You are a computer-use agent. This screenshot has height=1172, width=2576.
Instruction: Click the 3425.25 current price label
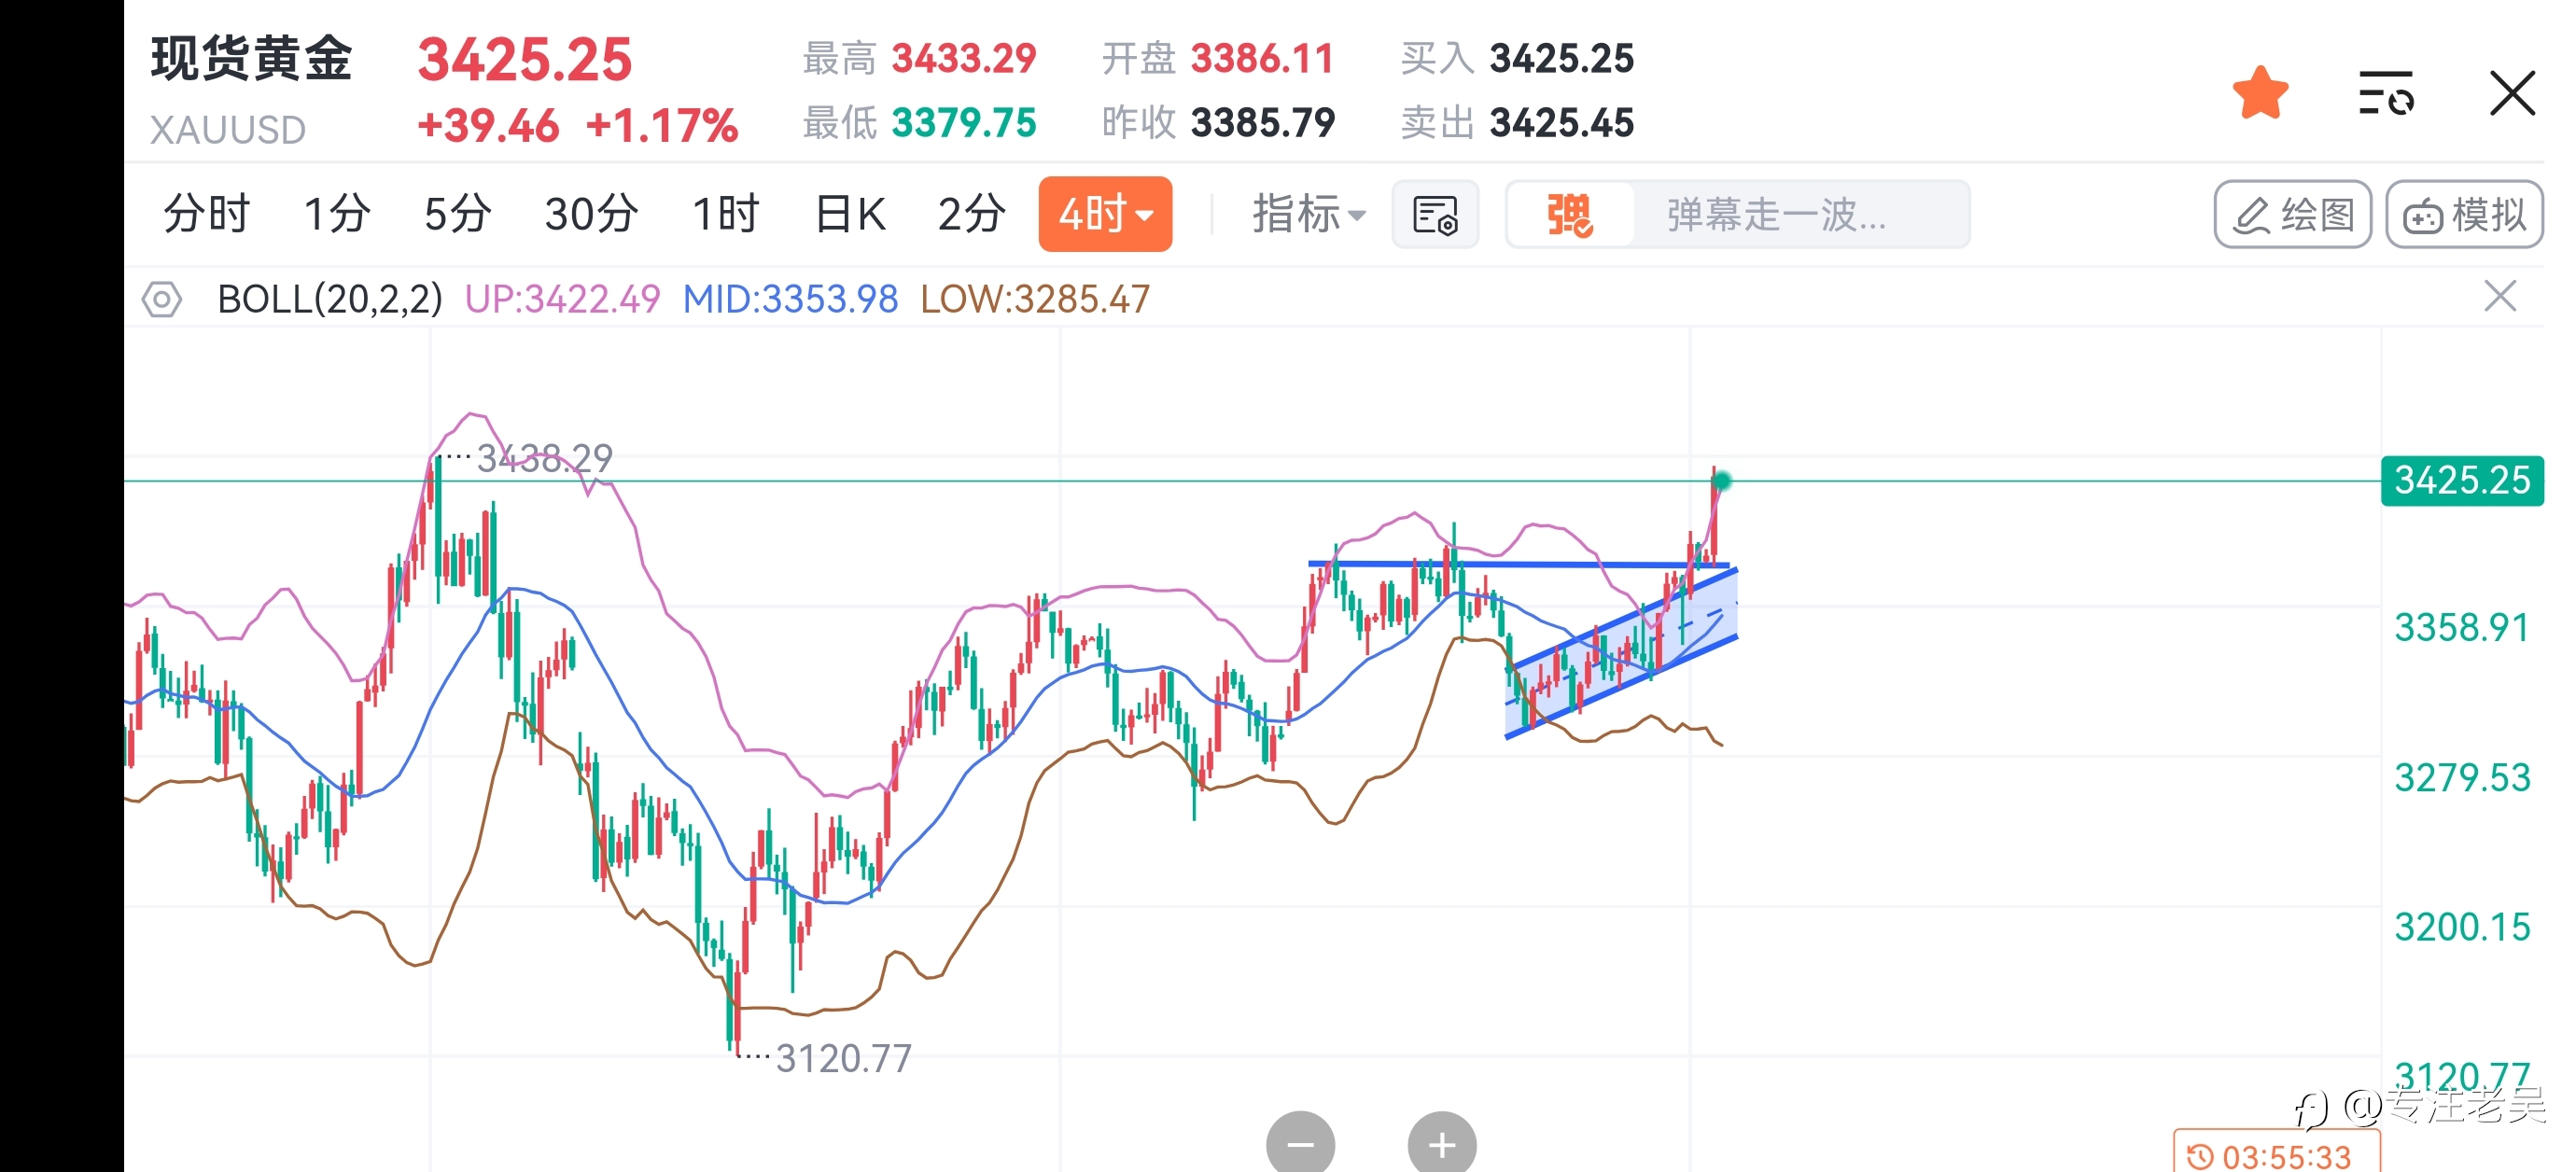click(x=2462, y=481)
